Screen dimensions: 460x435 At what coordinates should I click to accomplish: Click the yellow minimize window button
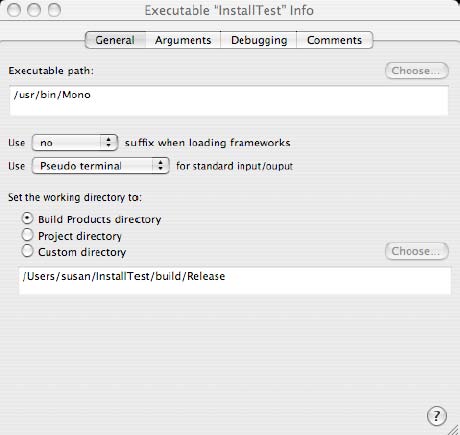tap(34, 10)
